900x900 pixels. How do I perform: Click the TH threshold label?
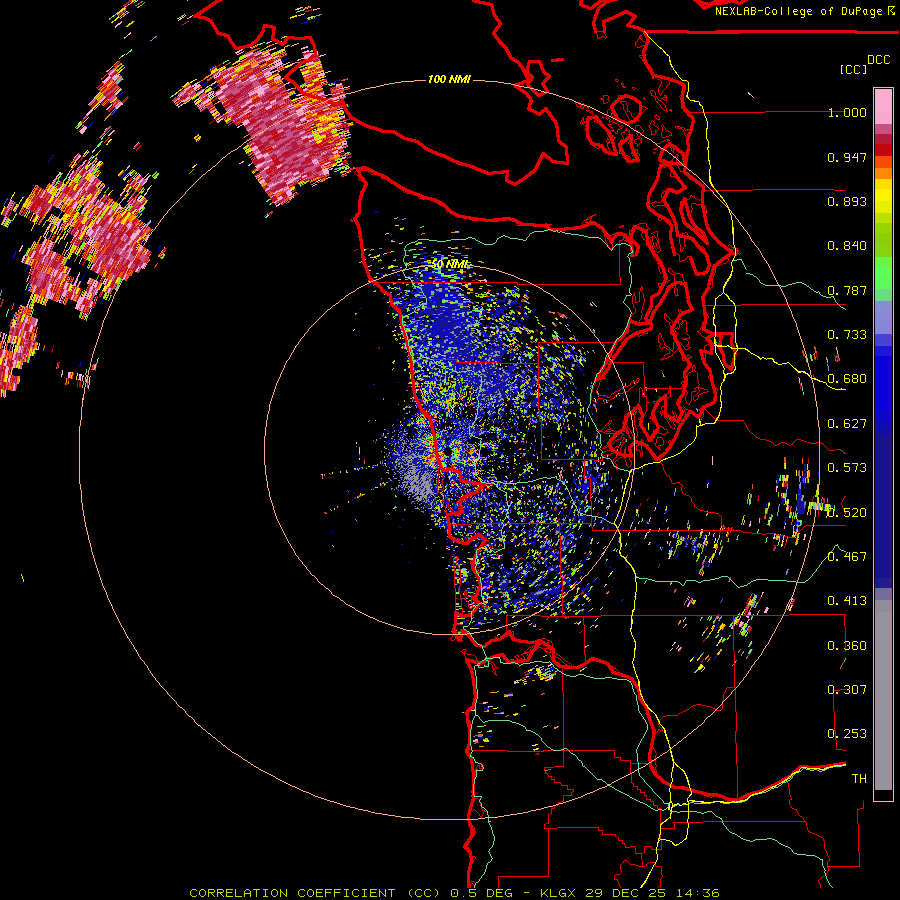pos(859,779)
